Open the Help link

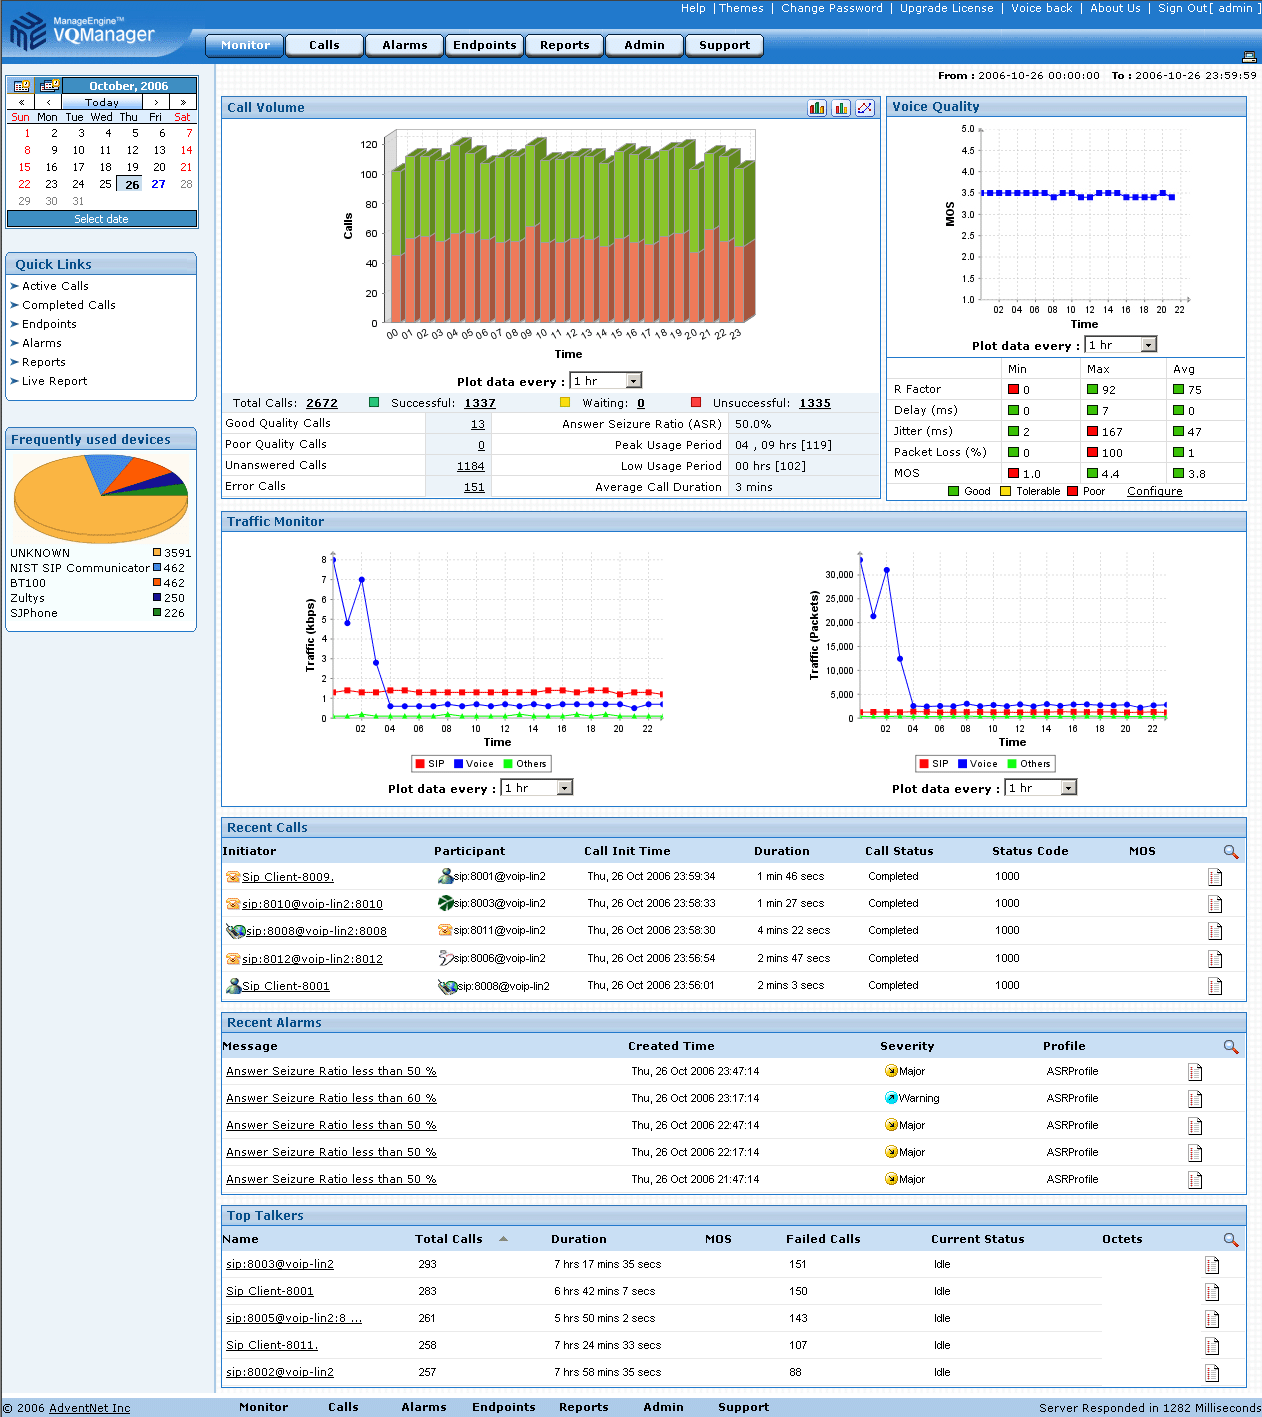point(693,8)
